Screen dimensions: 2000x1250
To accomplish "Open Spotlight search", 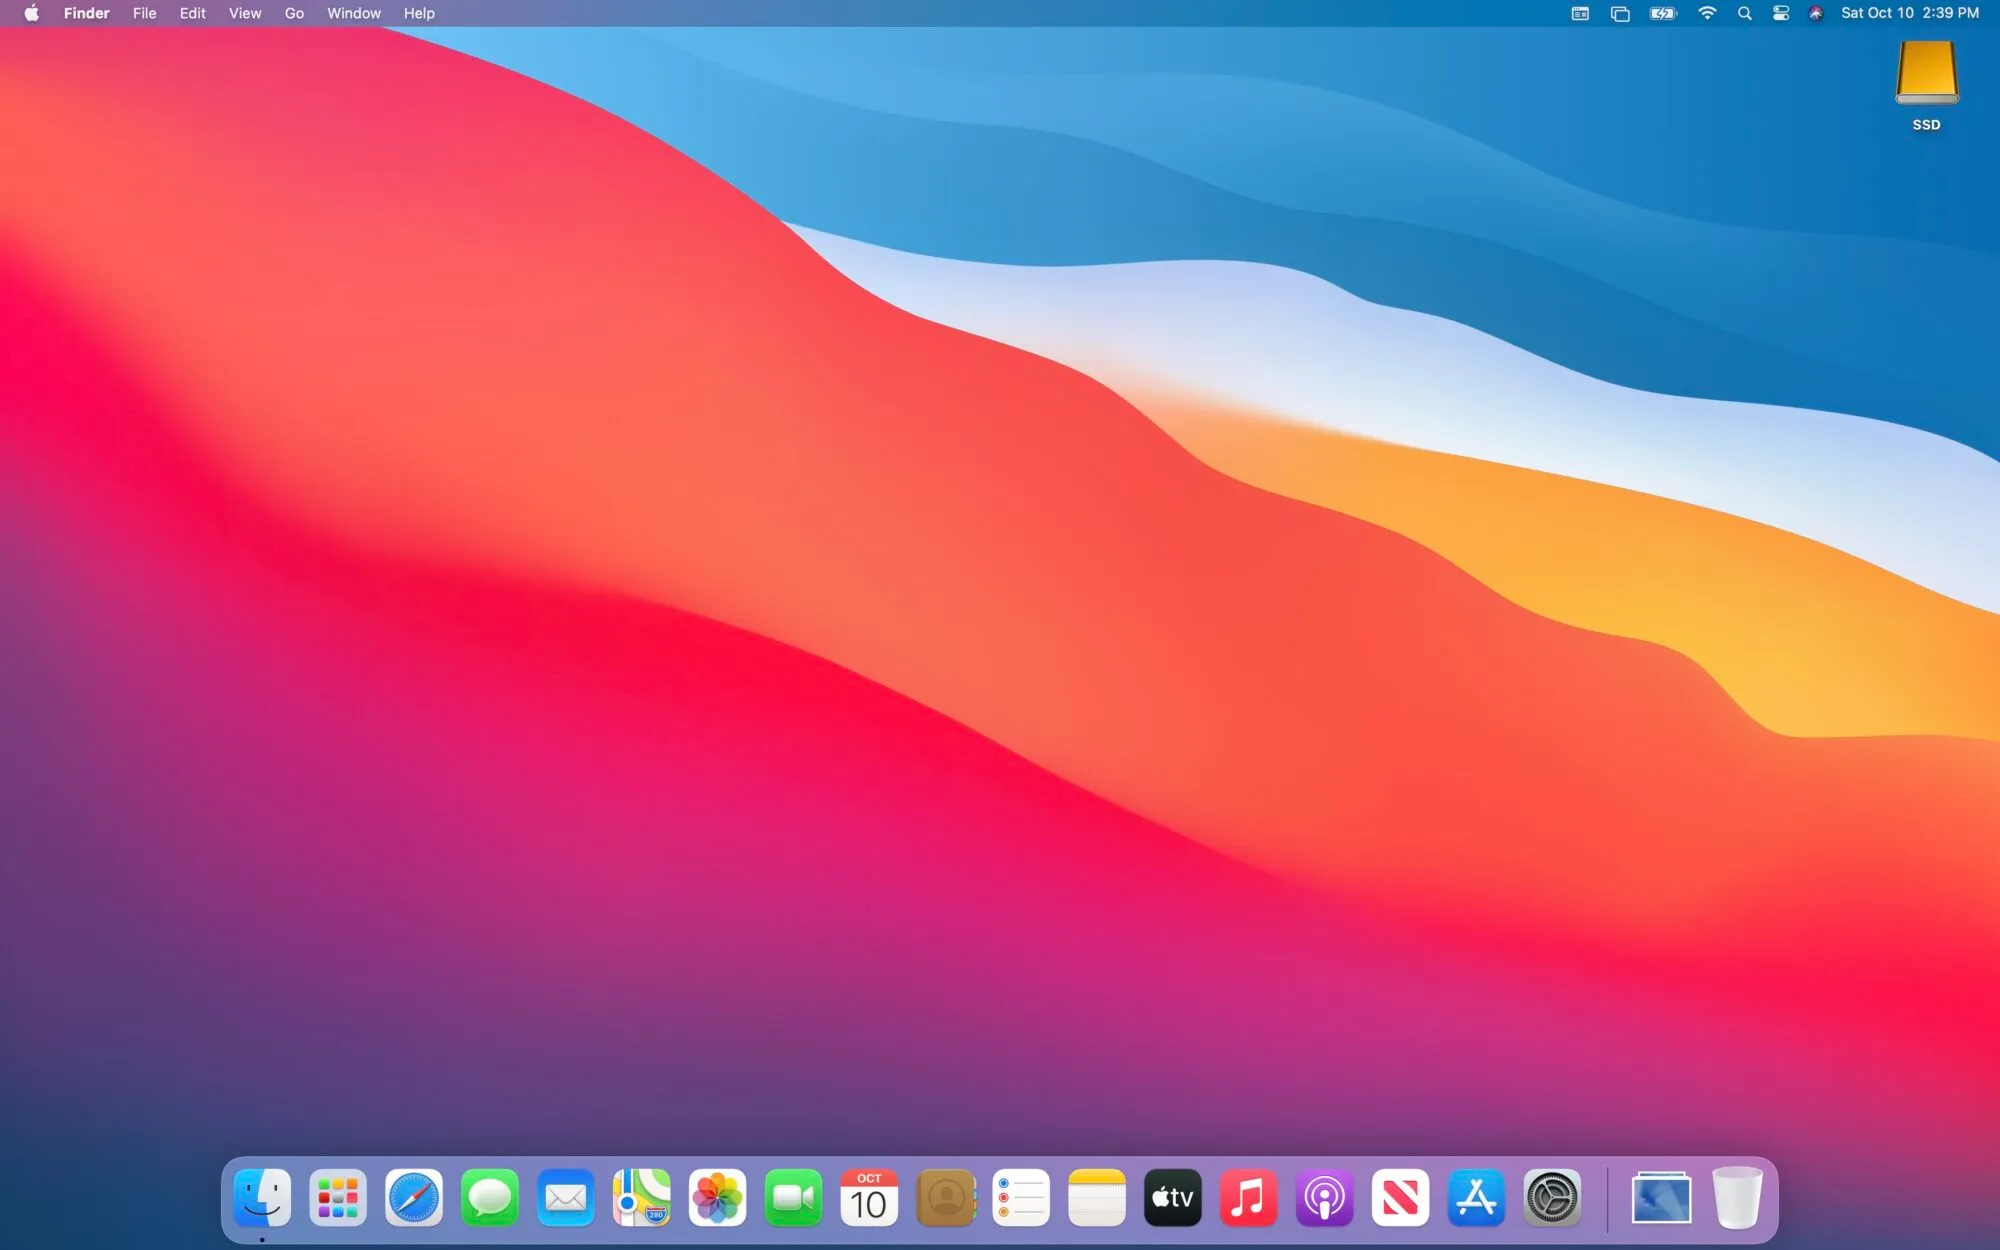I will 1745,13.
